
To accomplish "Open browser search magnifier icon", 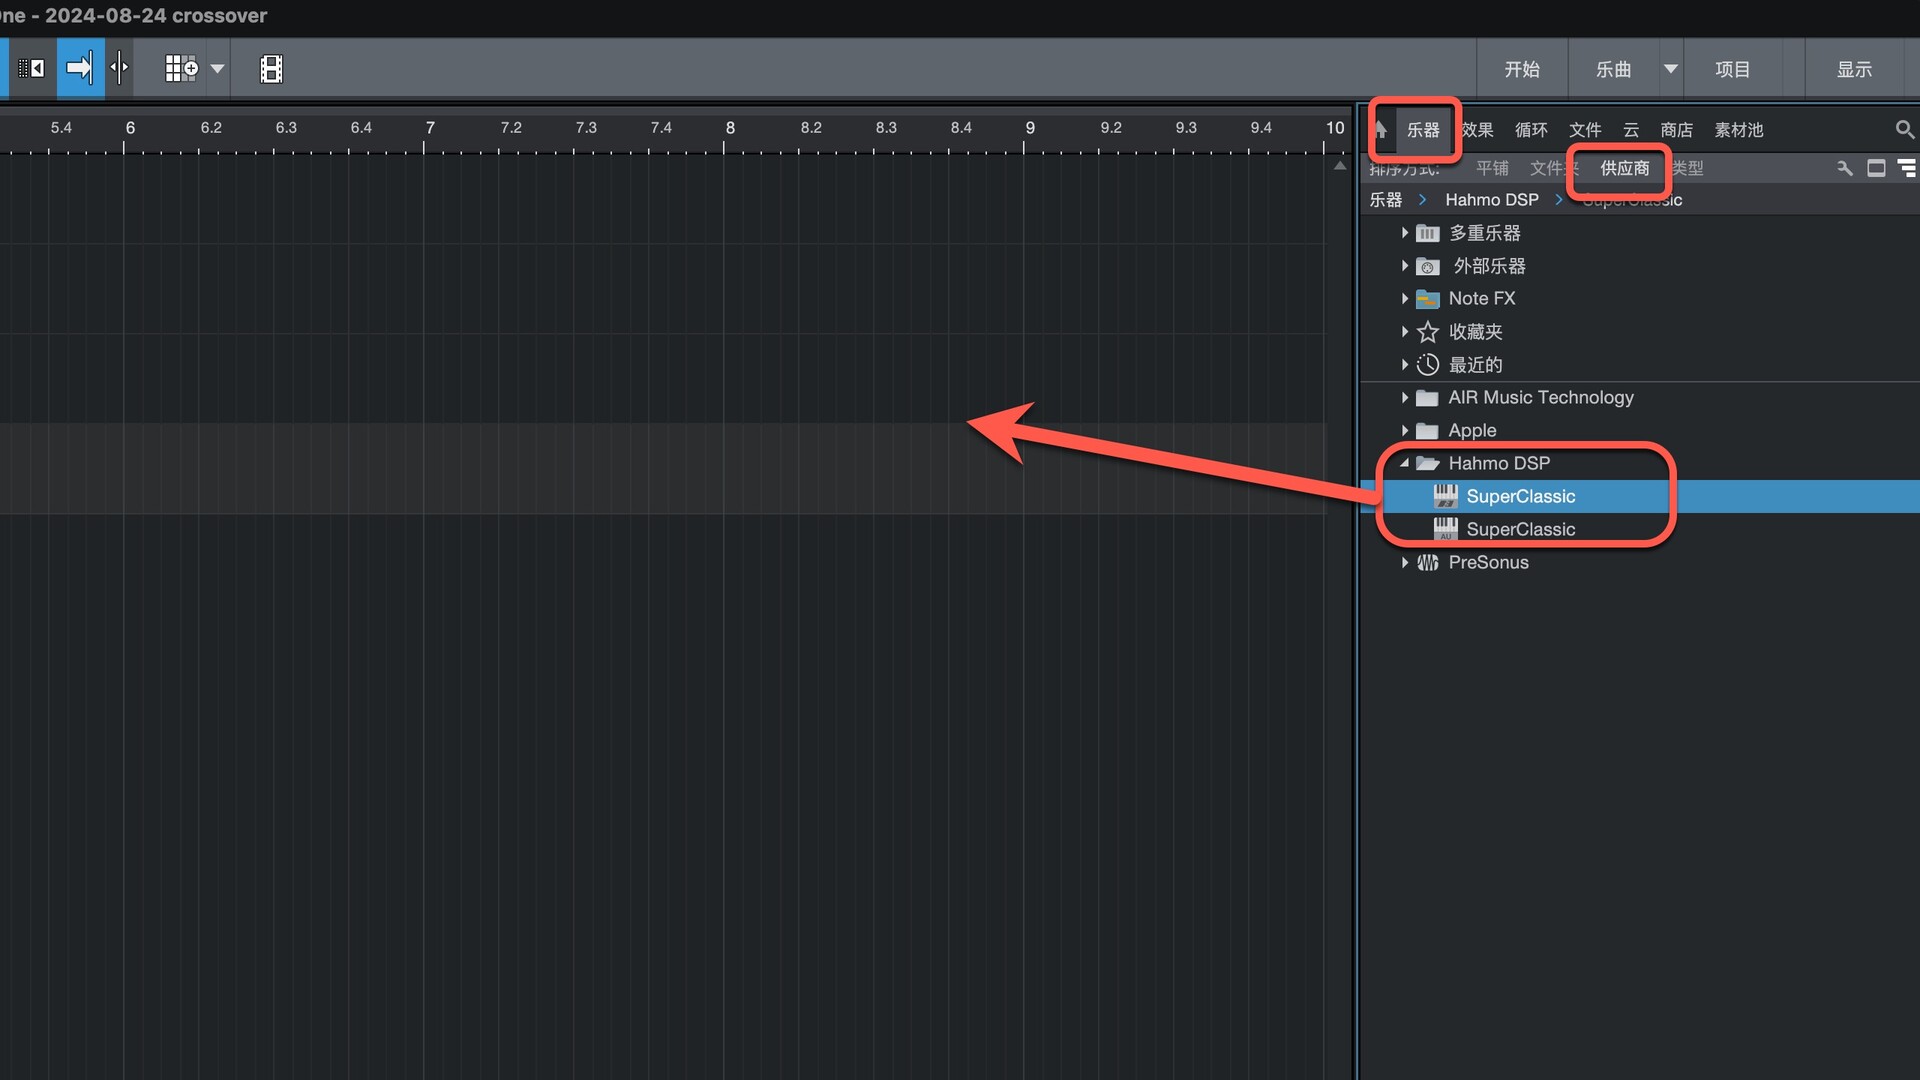I will tap(1904, 129).
